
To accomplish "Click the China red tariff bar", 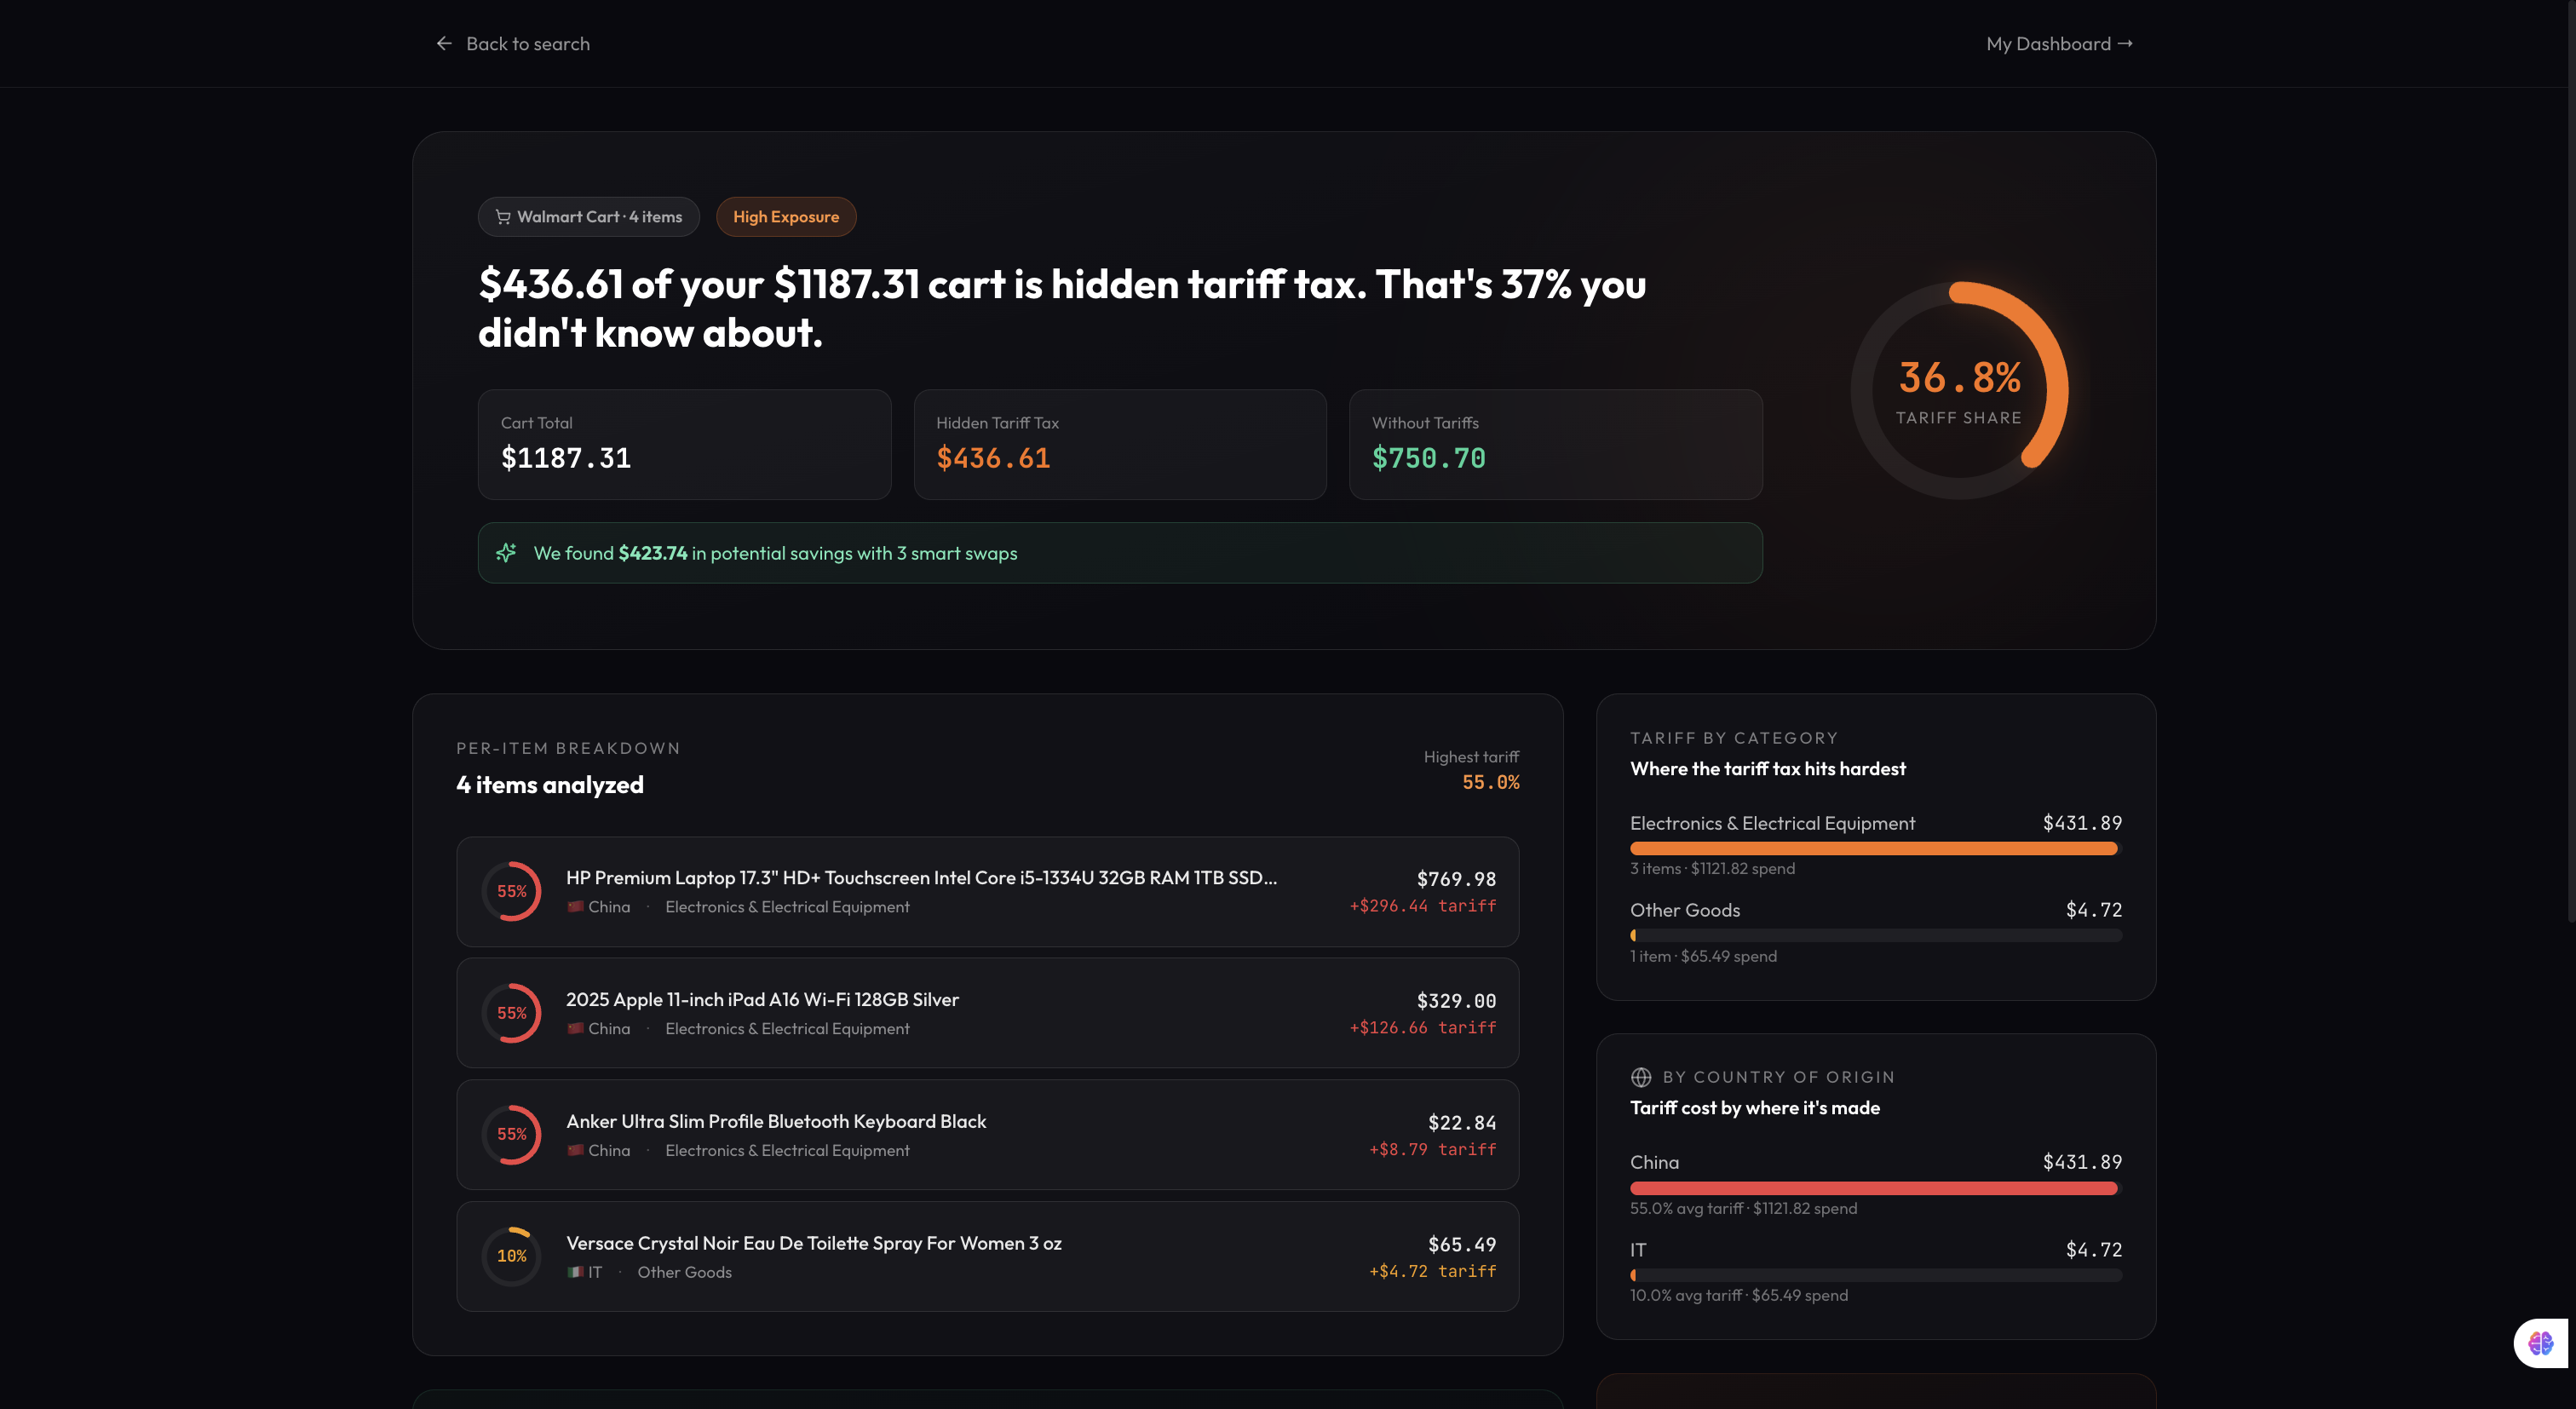I will 1873,1188.
